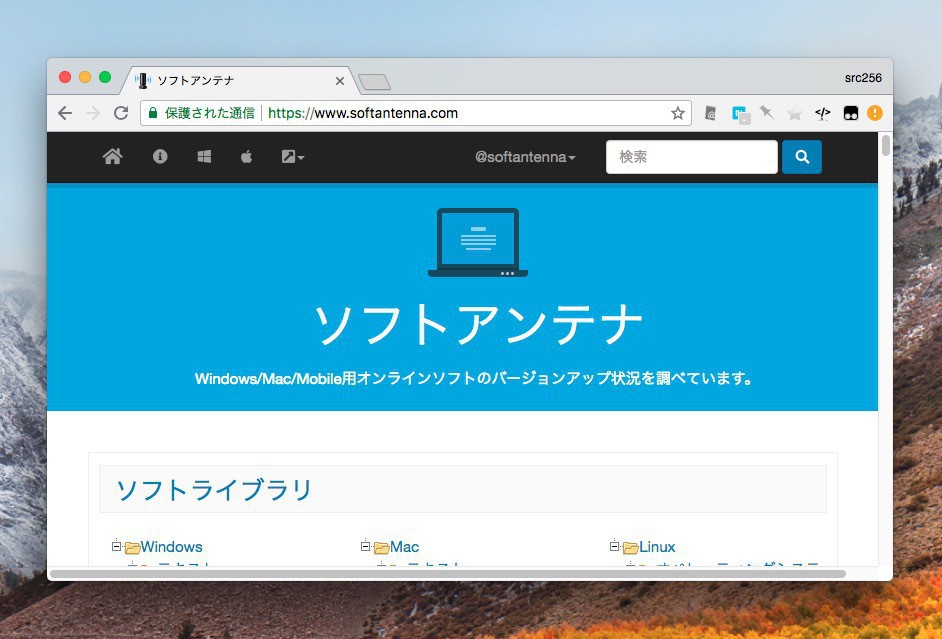This screenshot has width=942, height=639.
Task: Open the info circle icon in navbar
Action: [160, 157]
